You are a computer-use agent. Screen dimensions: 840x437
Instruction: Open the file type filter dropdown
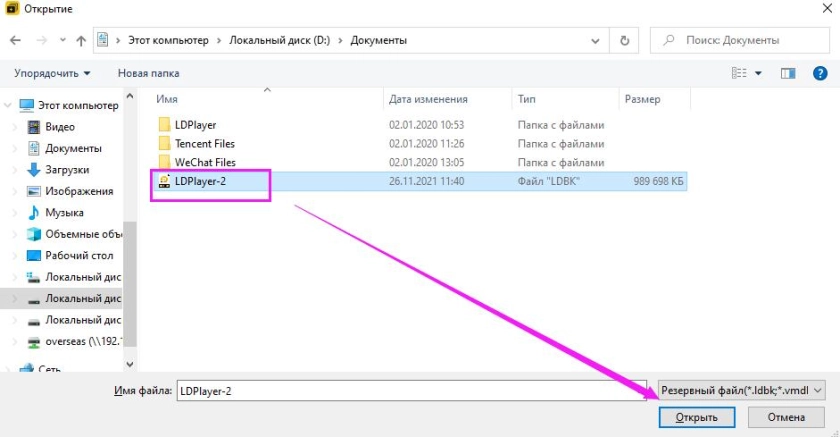pos(742,390)
